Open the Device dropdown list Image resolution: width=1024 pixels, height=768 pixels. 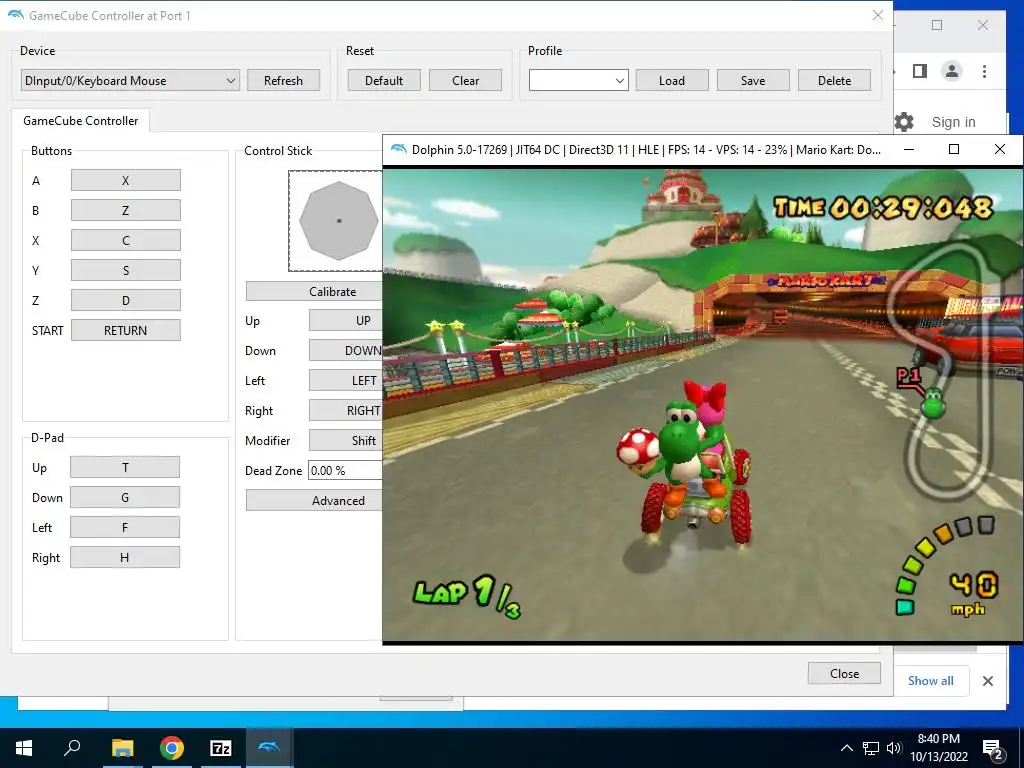coord(130,80)
